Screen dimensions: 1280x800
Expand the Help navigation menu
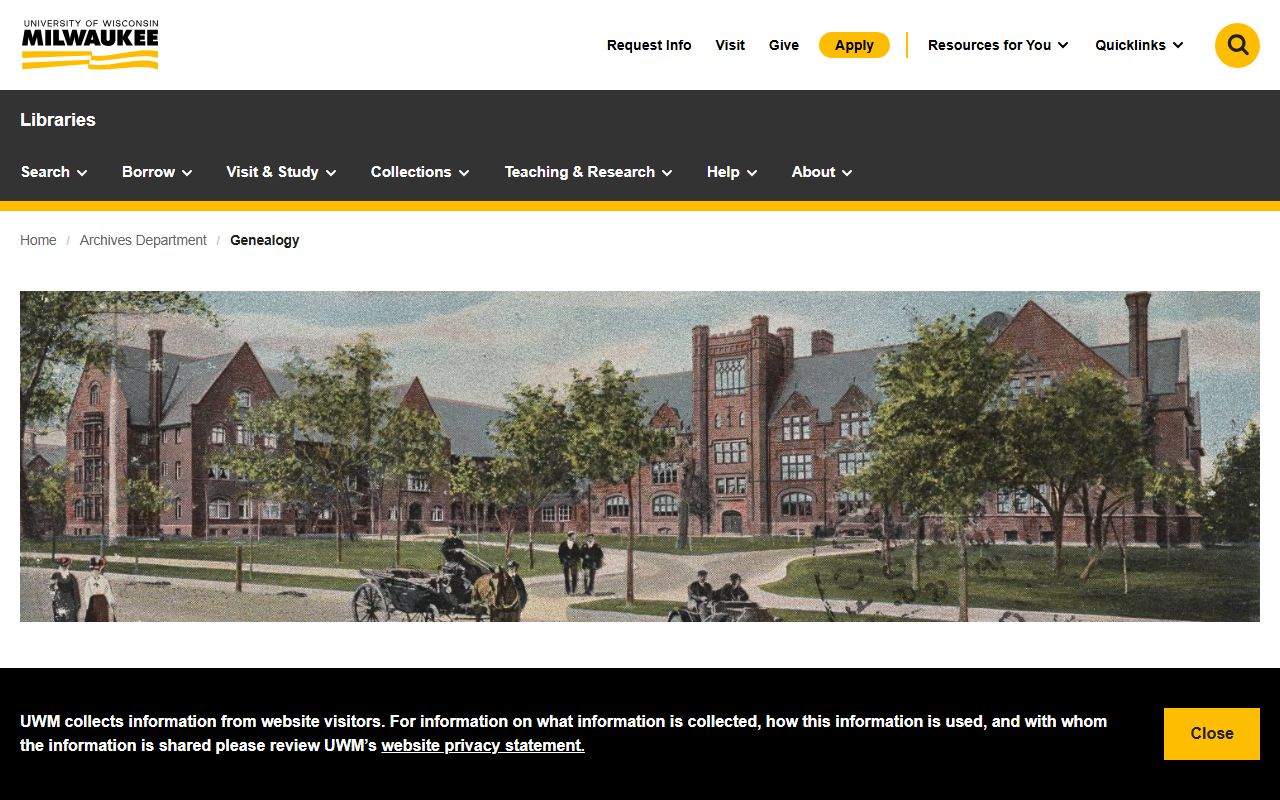(x=732, y=172)
